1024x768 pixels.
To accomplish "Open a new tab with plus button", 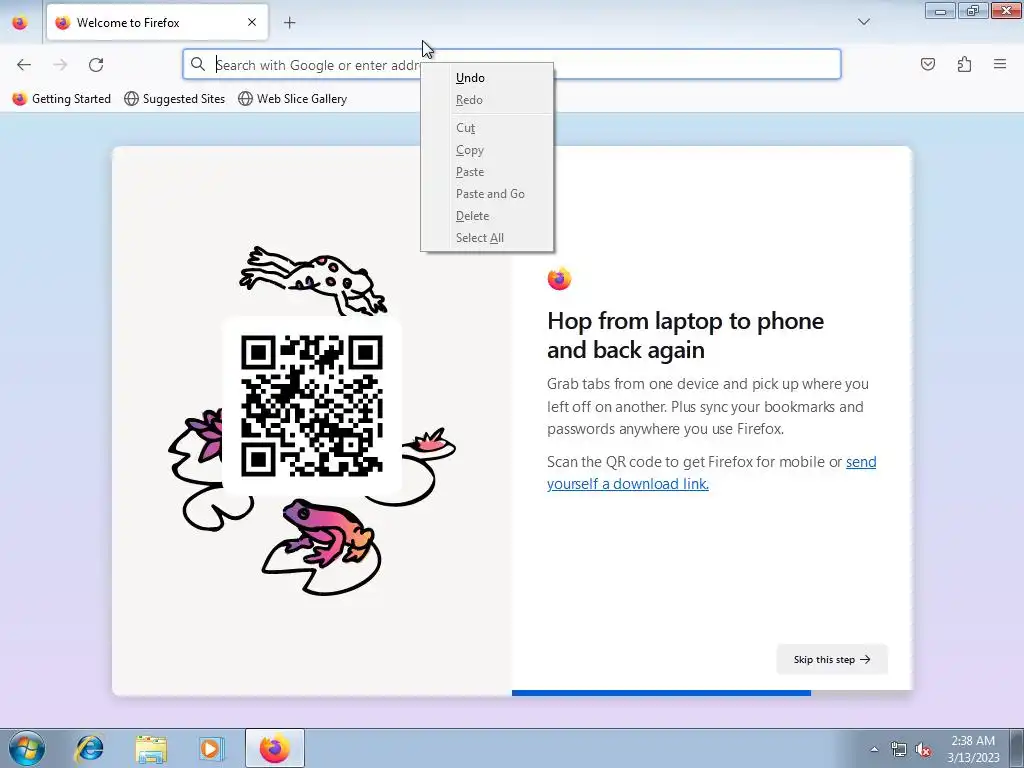I will [x=289, y=23].
